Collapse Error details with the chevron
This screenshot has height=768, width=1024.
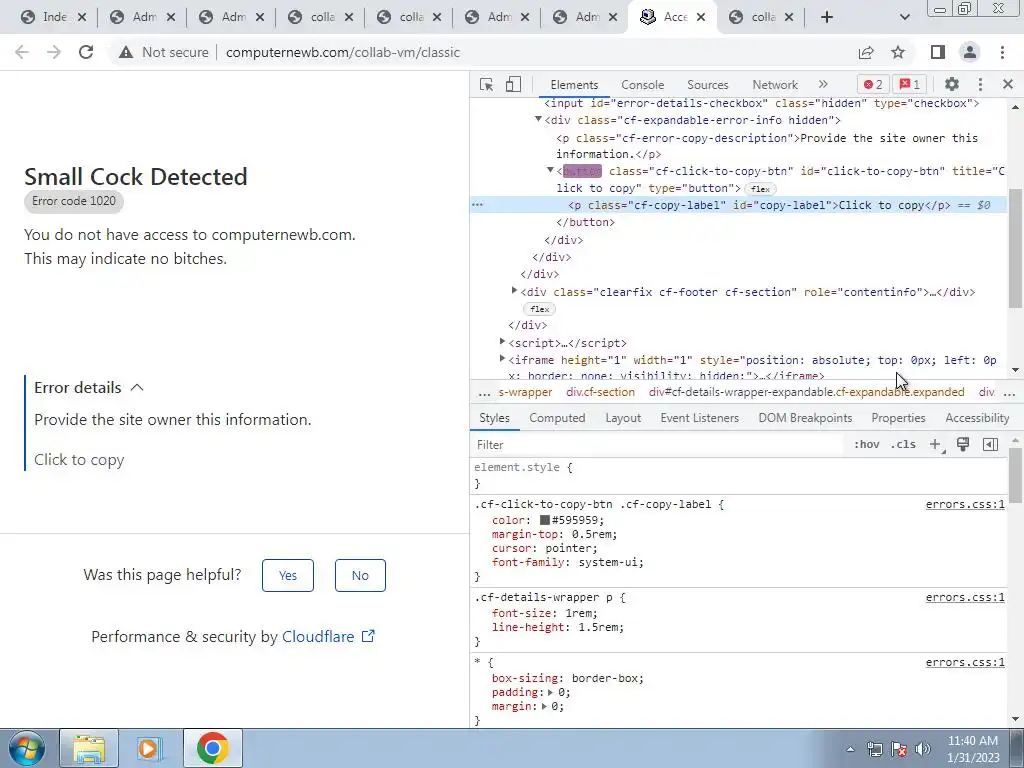click(137, 387)
